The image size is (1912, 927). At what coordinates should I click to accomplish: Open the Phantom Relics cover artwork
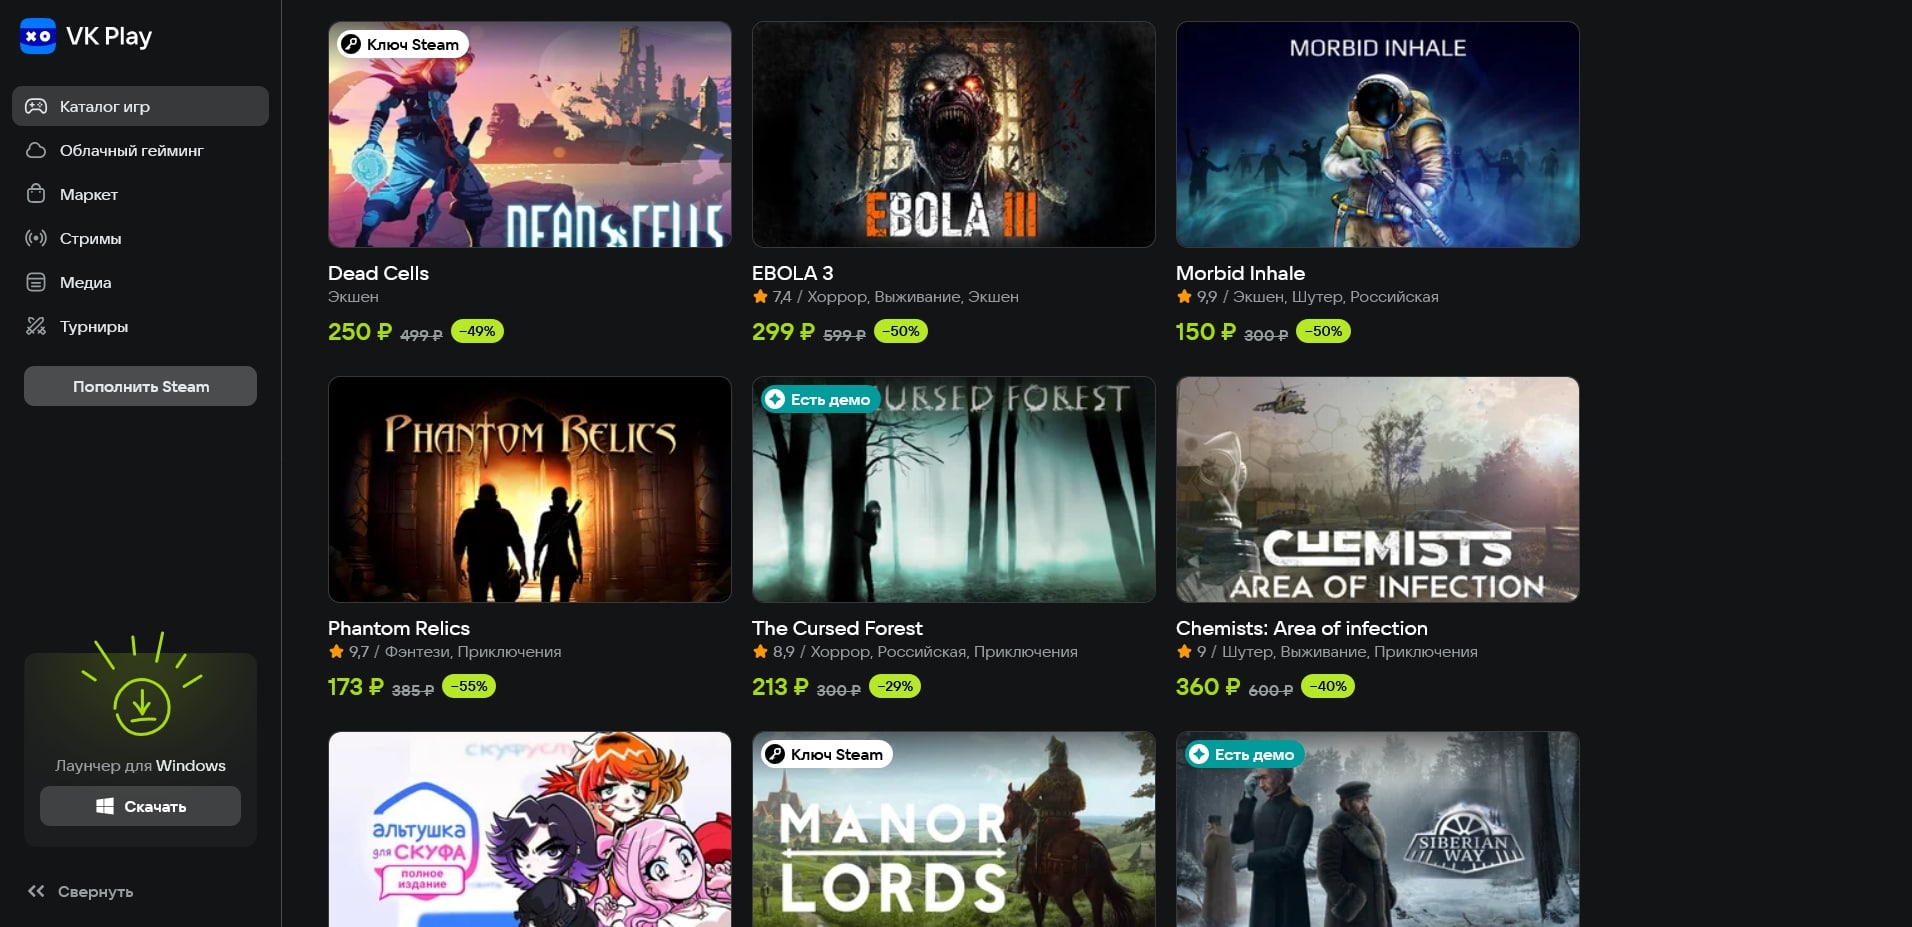[x=530, y=490]
